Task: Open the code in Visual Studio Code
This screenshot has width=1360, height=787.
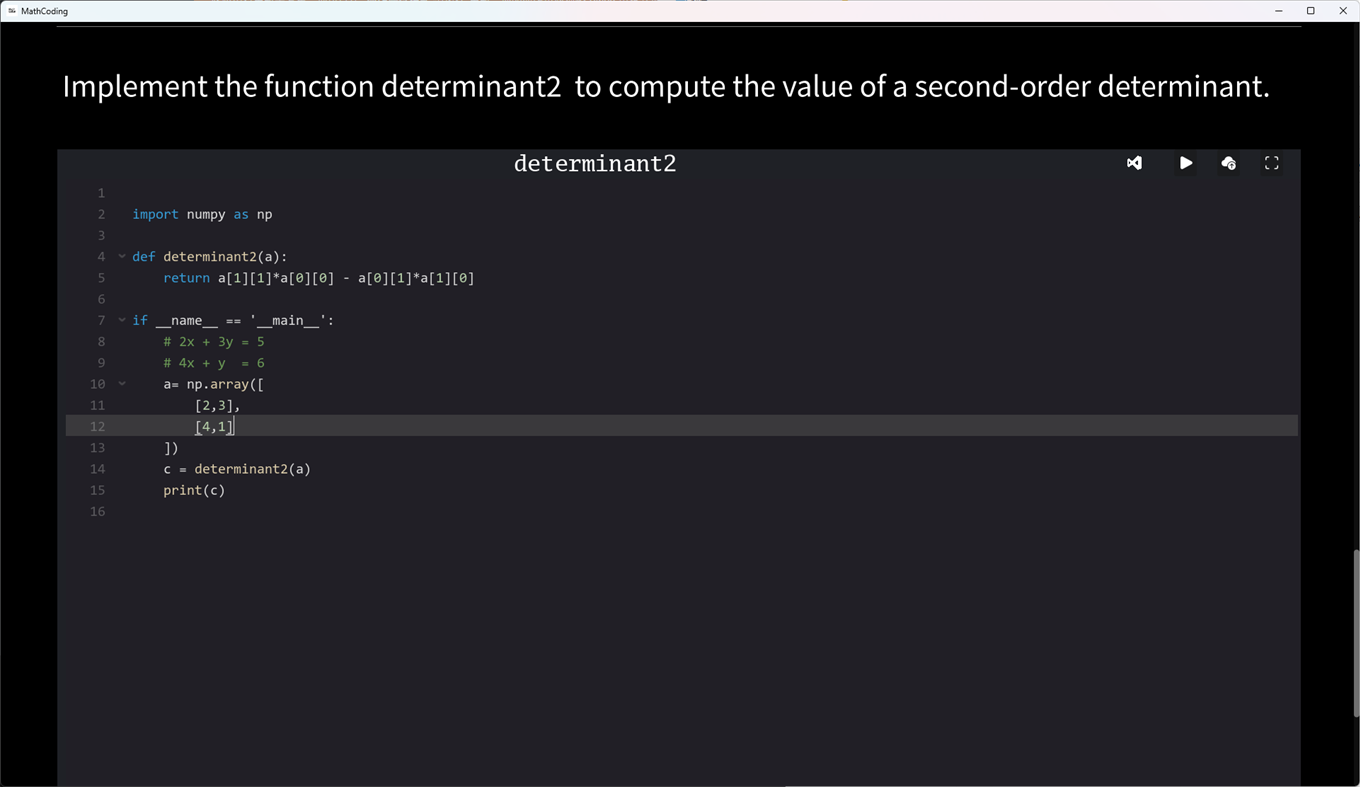Action: click(x=1134, y=163)
